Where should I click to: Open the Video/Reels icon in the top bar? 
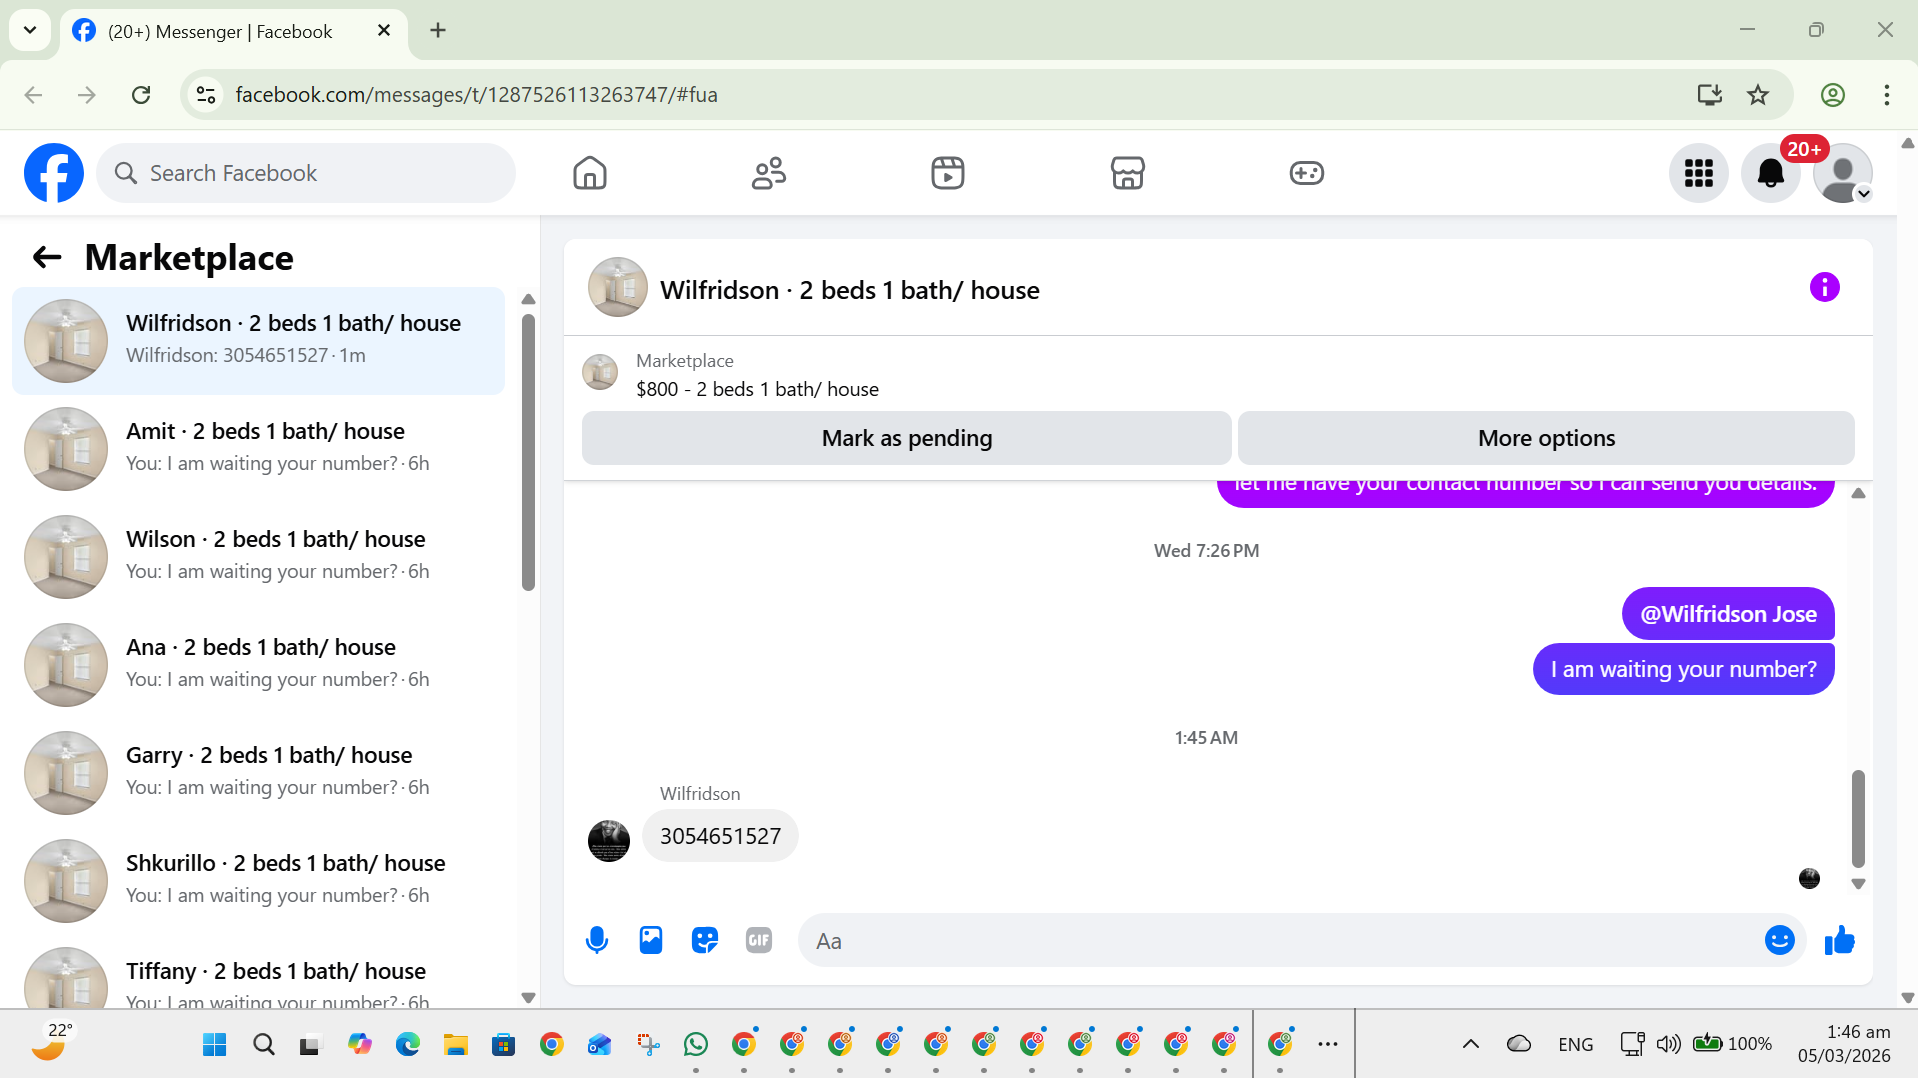point(948,173)
